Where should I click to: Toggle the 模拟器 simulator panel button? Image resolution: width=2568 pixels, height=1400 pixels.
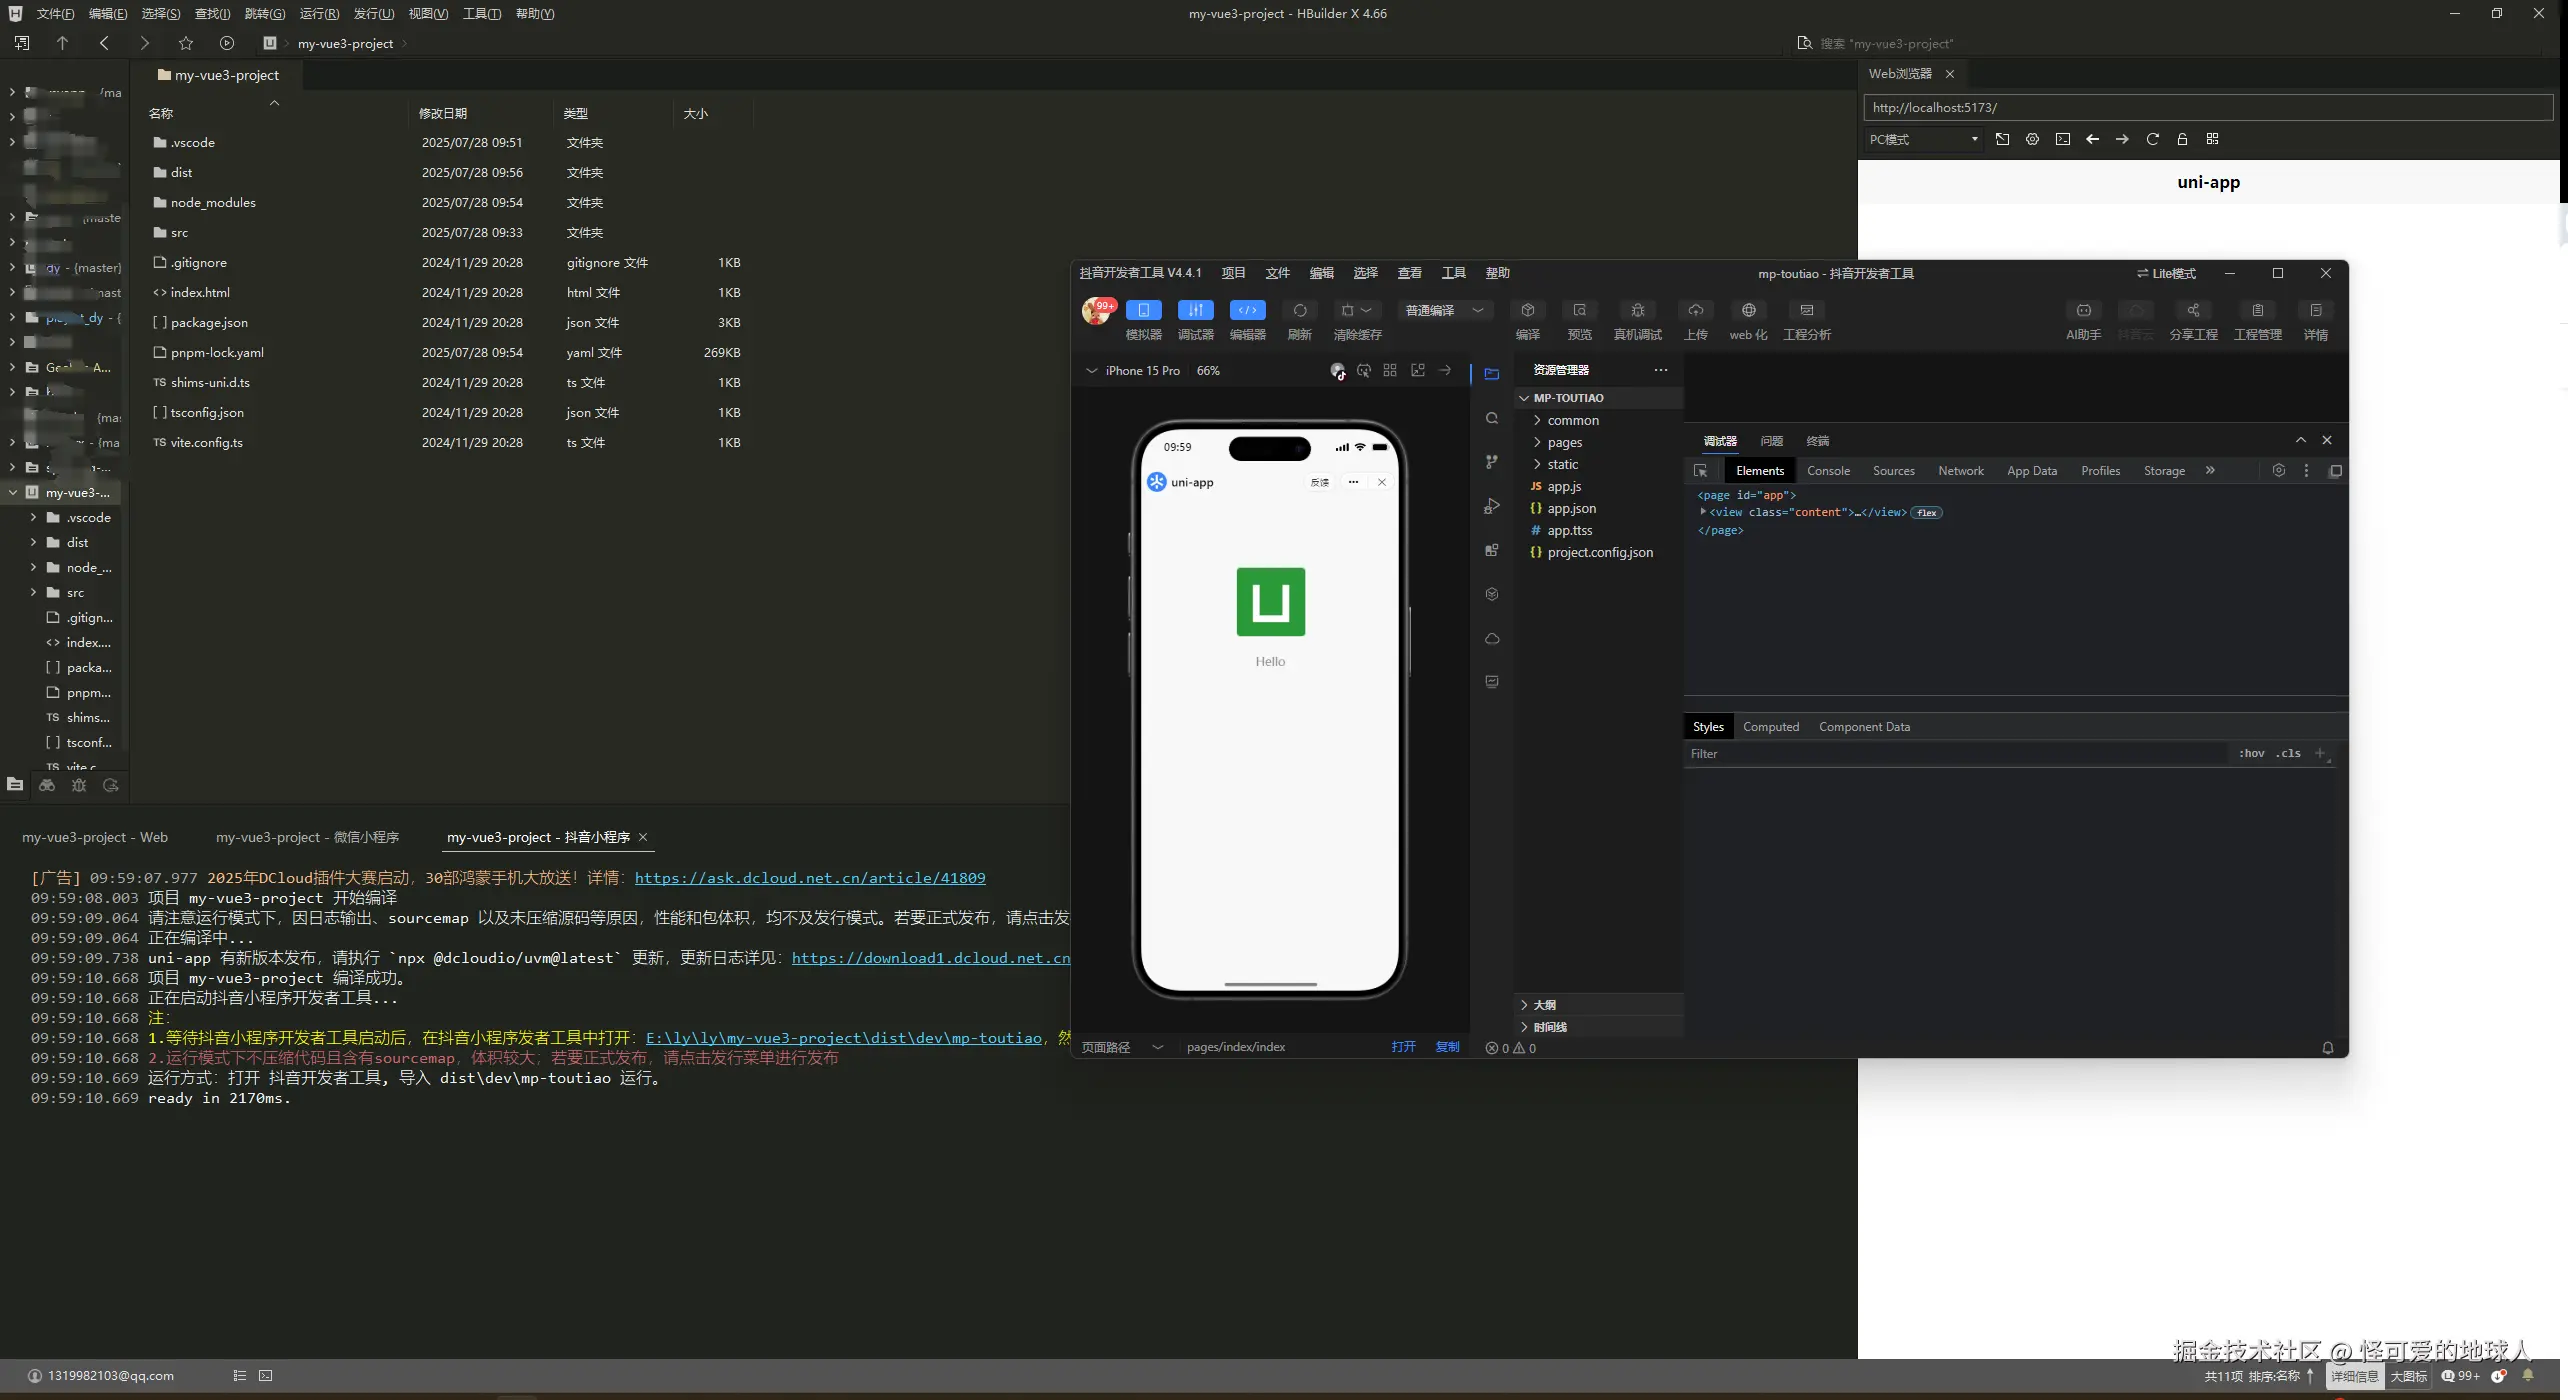pos(1143,311)
